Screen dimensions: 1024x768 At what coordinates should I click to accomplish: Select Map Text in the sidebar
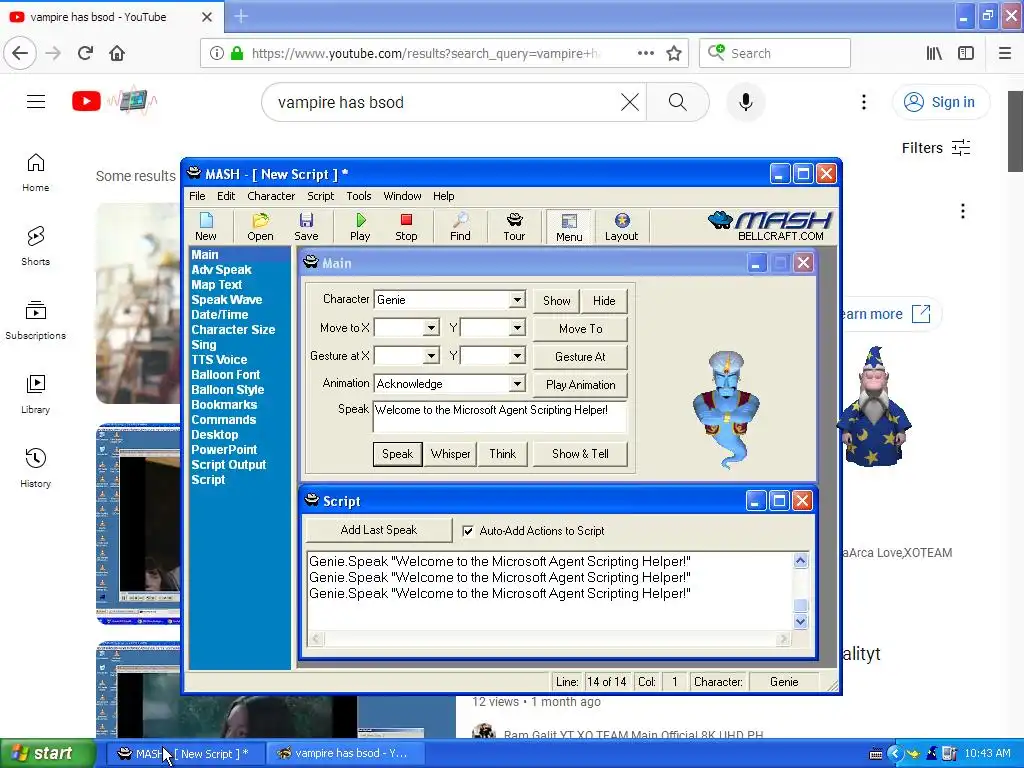[216, 285]
